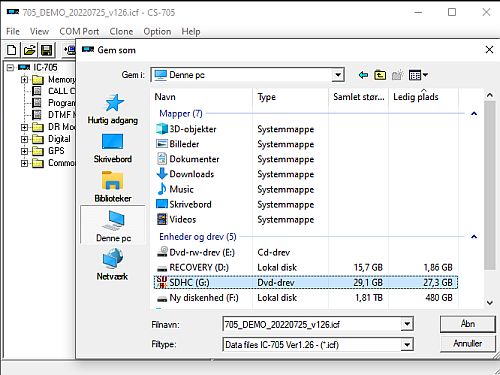
Task: Sort by the Ledig plads column header
Action: click(x=423, y=97)
